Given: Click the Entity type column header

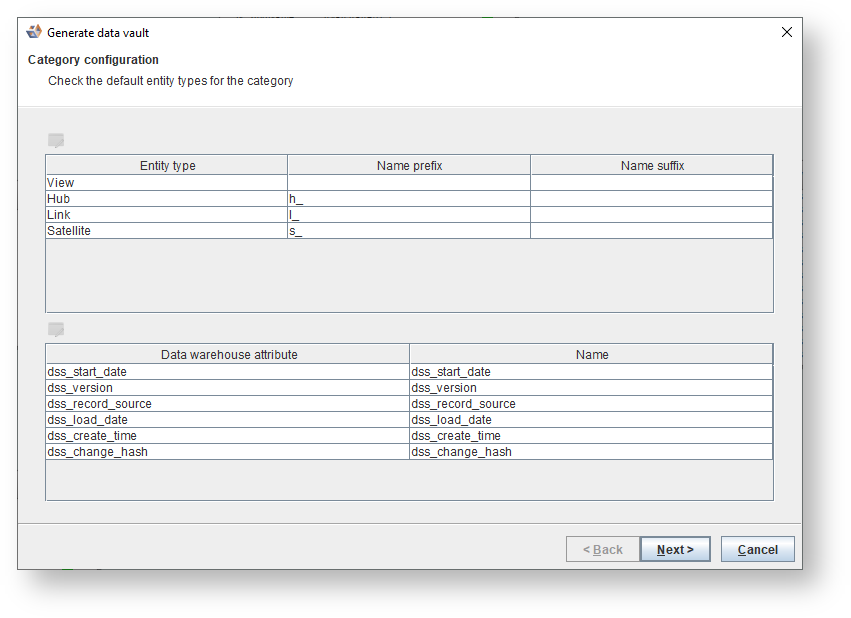Looking at the screenshot, I should [x=167, y=165].
